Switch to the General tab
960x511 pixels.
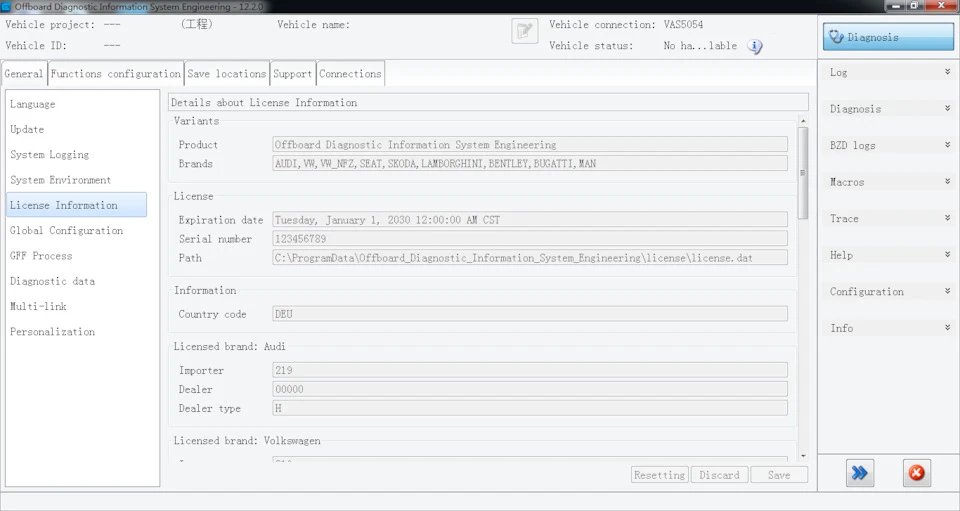(24, 73)
